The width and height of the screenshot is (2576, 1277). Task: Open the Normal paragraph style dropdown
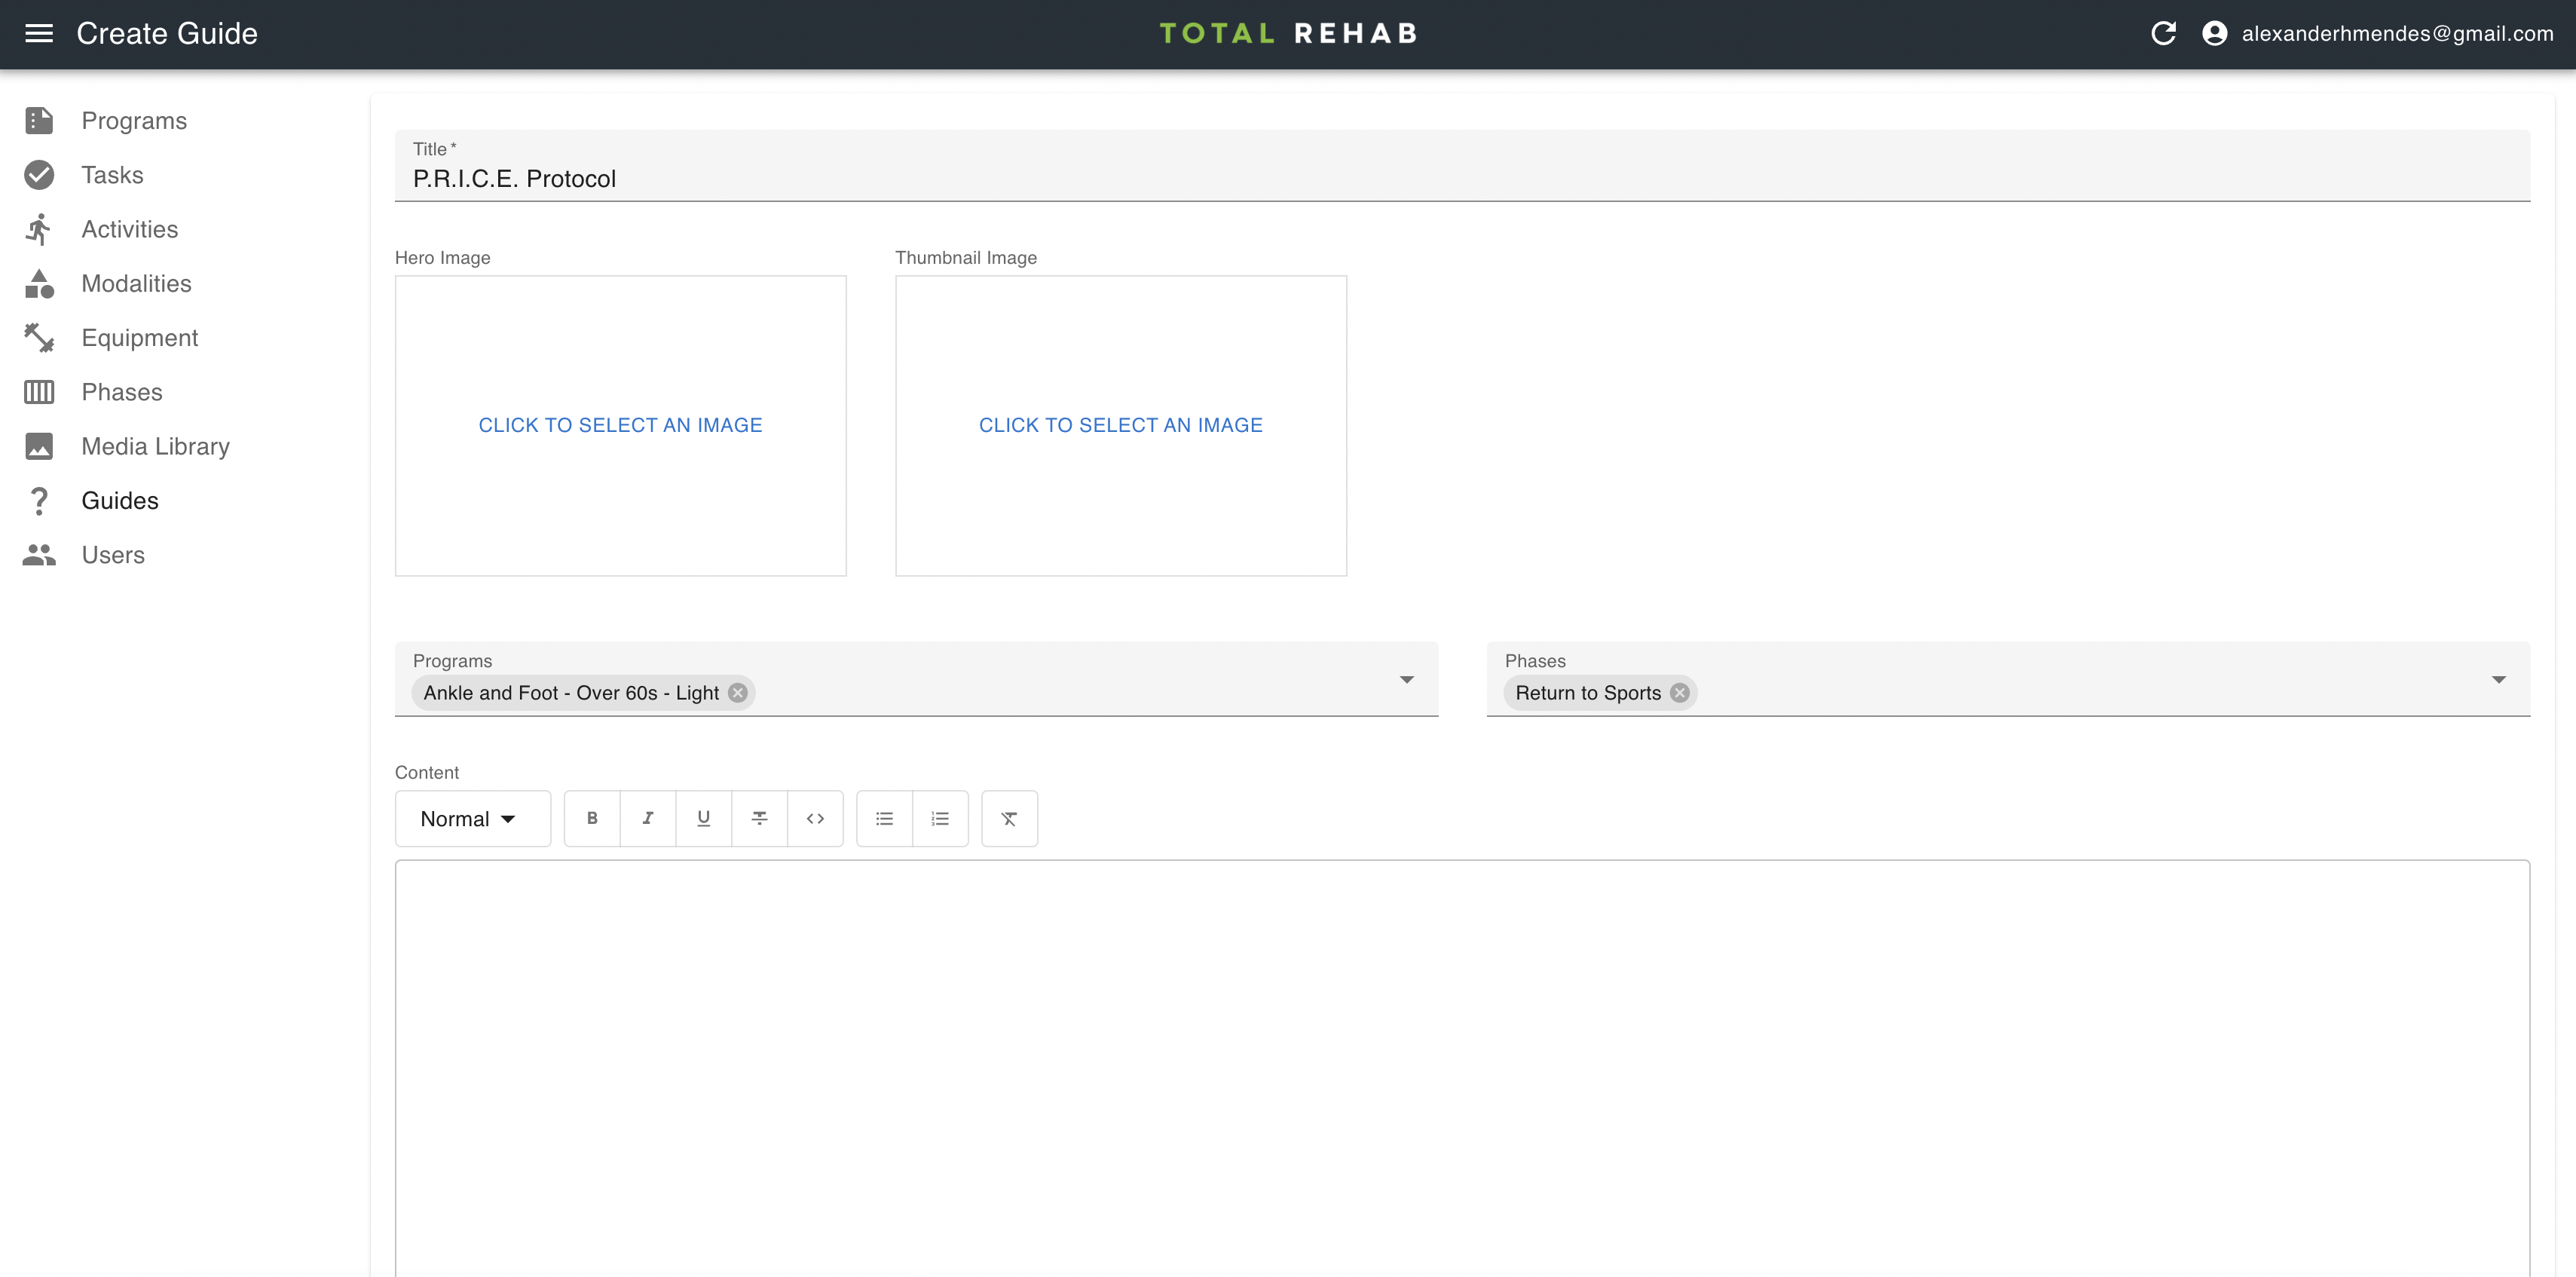click(472, 818)
